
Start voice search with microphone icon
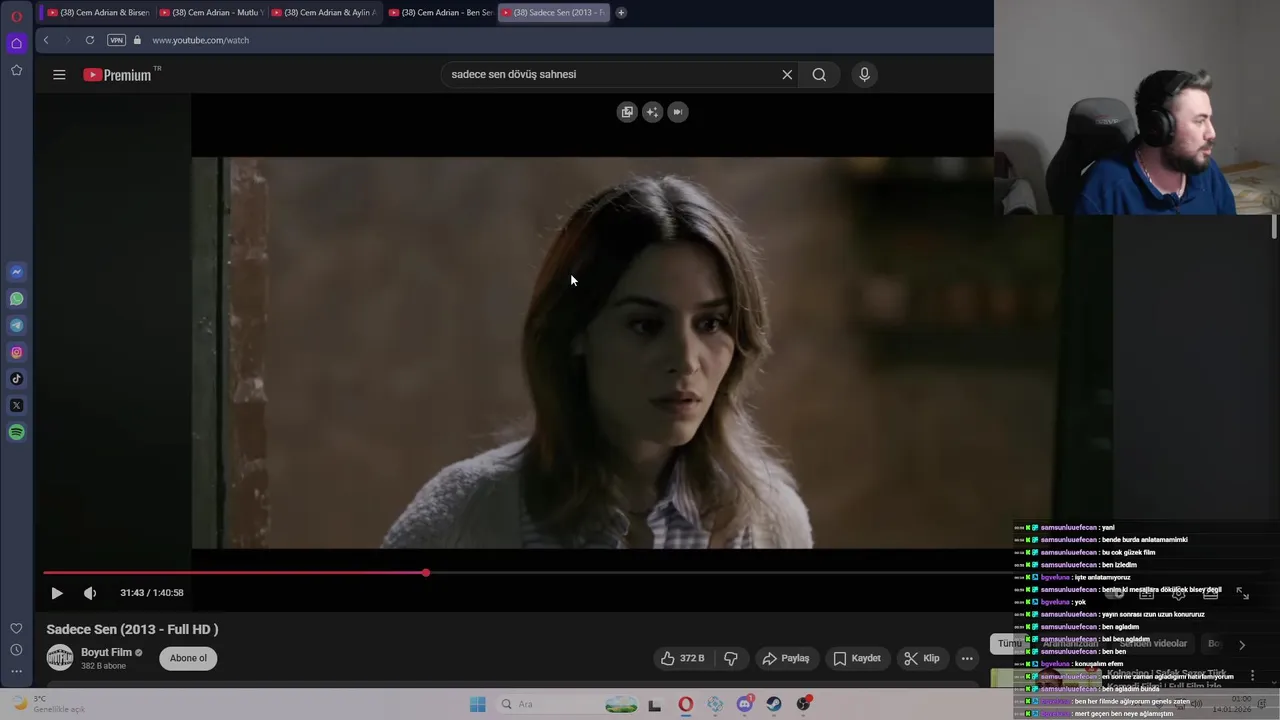864,74
